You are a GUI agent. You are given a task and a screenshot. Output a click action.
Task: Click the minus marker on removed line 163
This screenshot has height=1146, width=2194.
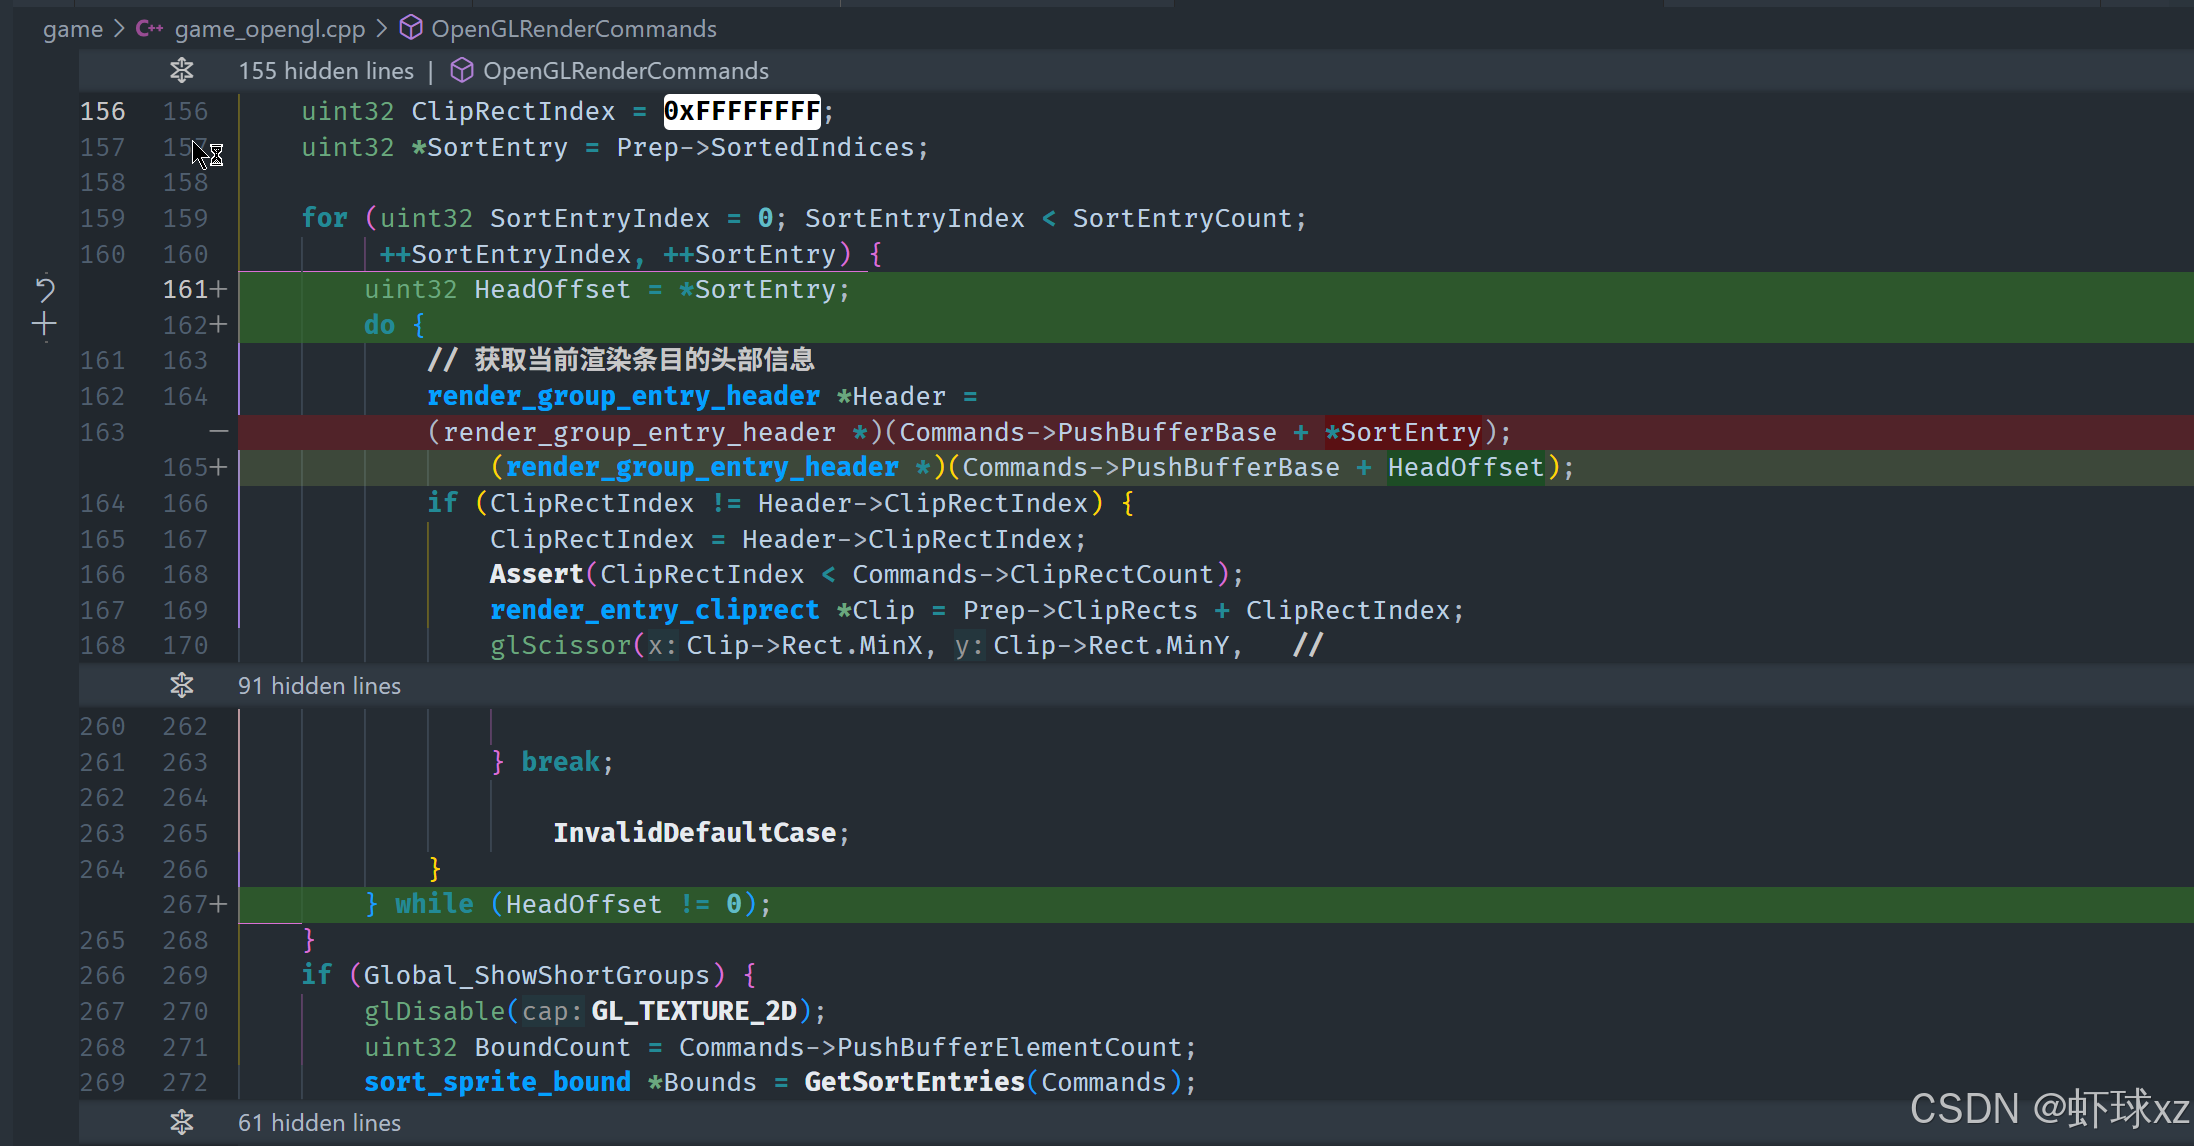click(219, 432)
